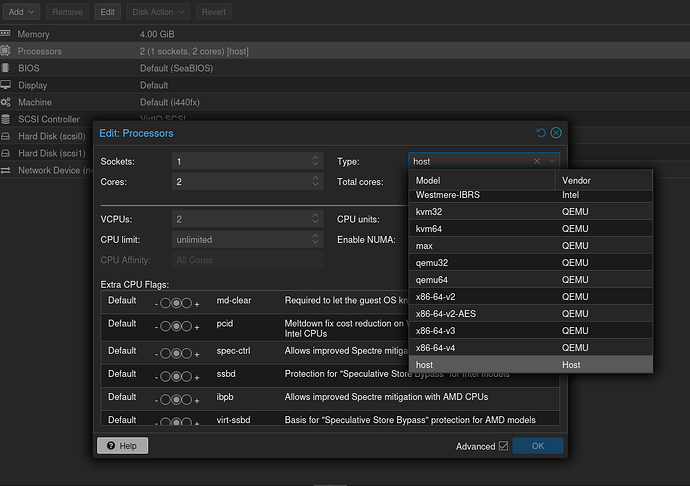Click the SCSI Controller database icon
Viewport: 690px width, 486px height.
(x=7, y=119)
